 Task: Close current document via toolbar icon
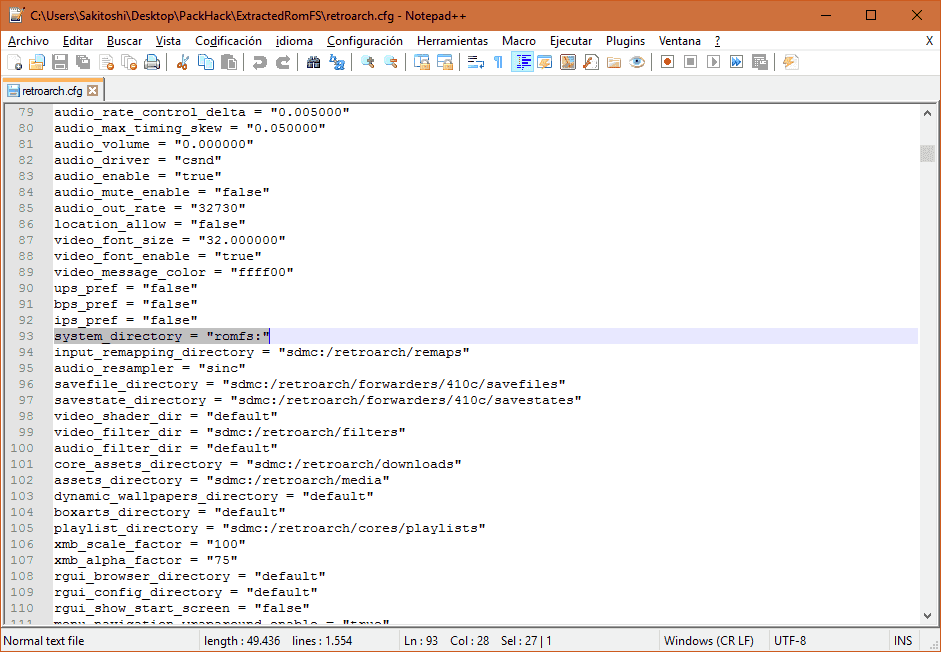(106, 62)
